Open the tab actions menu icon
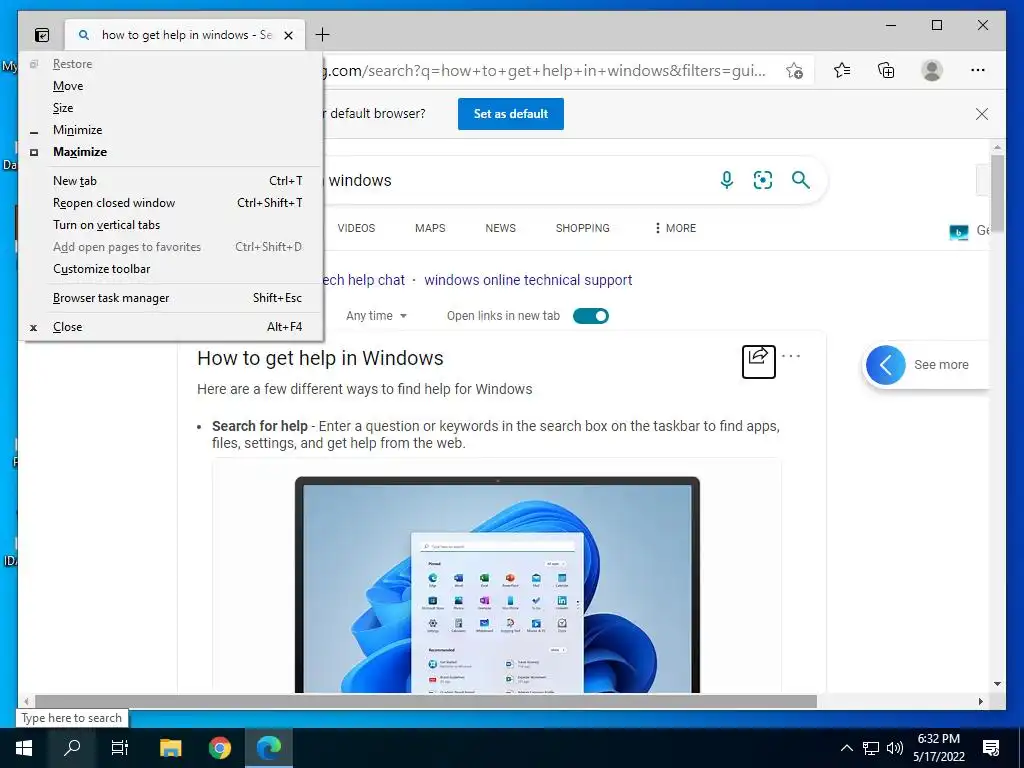The width and height of the screenshot is (1024, 768). [x=42, y=35]
